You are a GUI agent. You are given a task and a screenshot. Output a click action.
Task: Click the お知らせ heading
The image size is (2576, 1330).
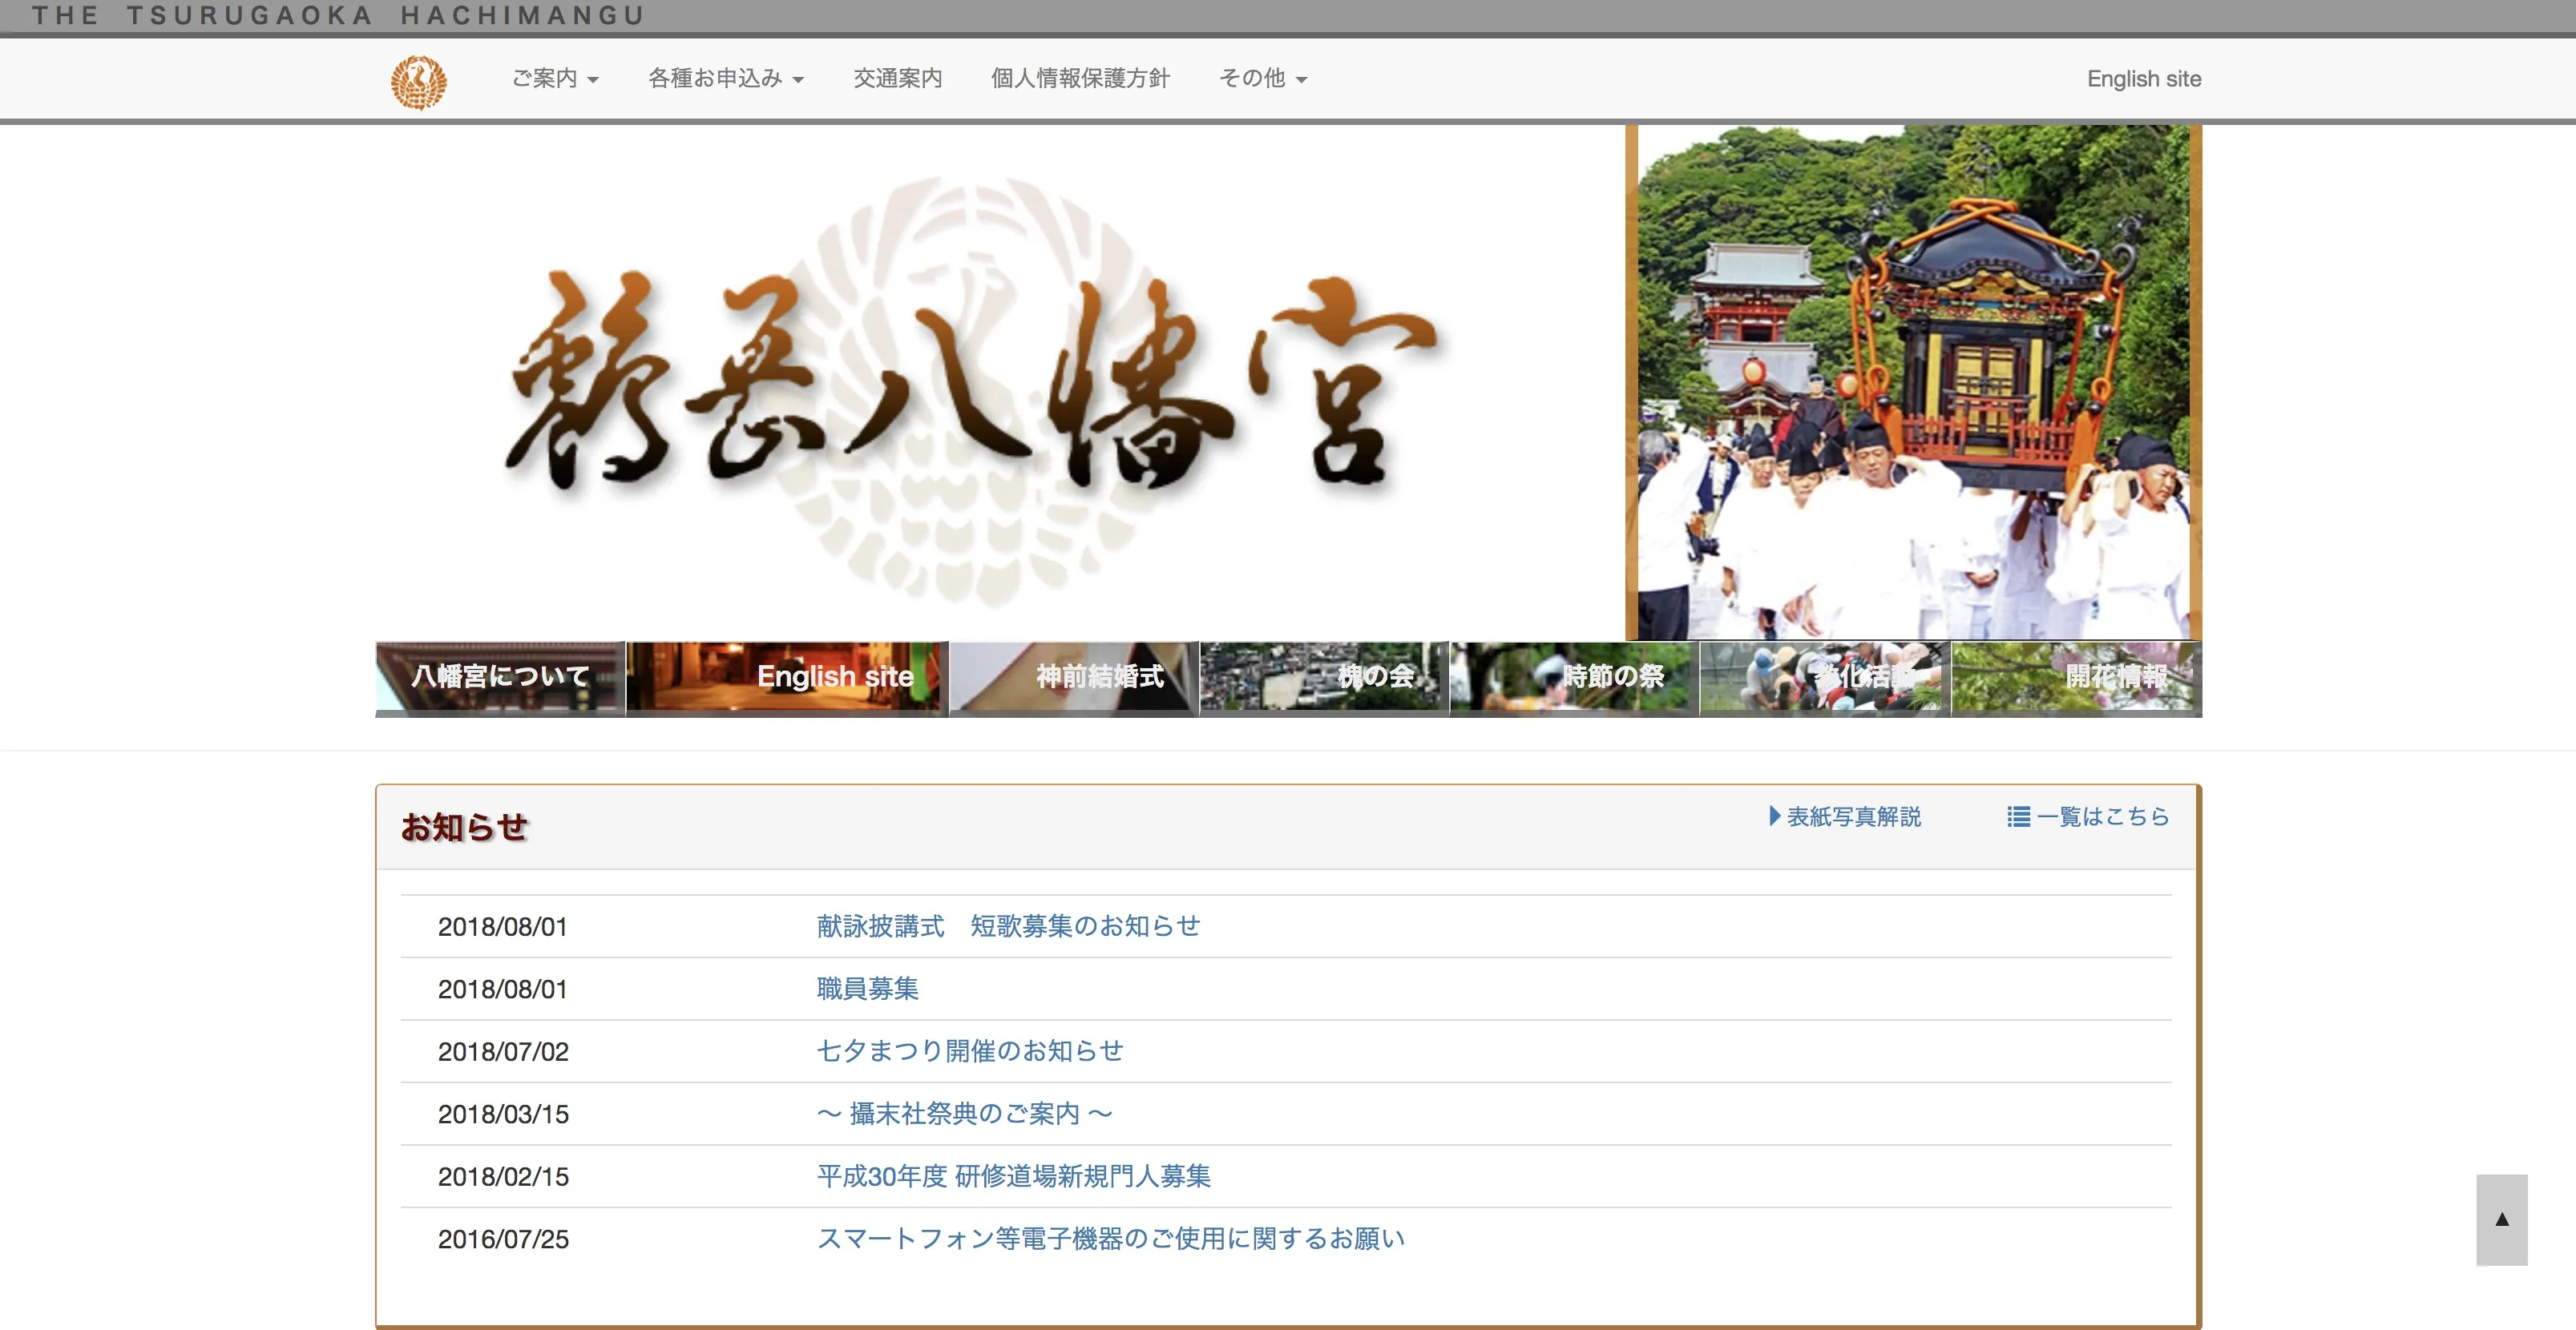464,827
